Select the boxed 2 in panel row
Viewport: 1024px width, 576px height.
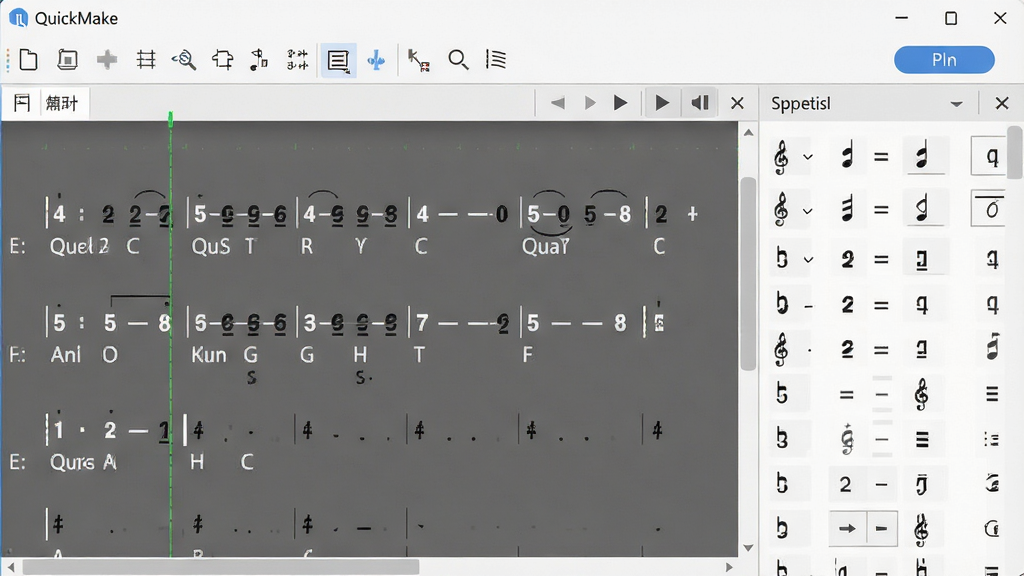[x=845, y=484]
